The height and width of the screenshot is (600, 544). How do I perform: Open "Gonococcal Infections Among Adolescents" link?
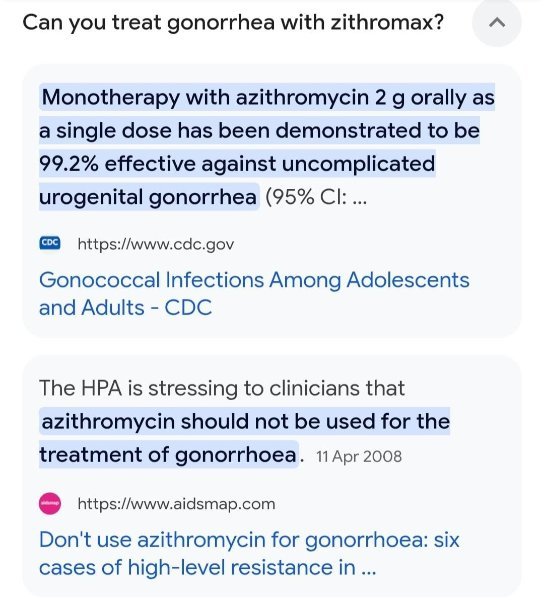(254, 280)
